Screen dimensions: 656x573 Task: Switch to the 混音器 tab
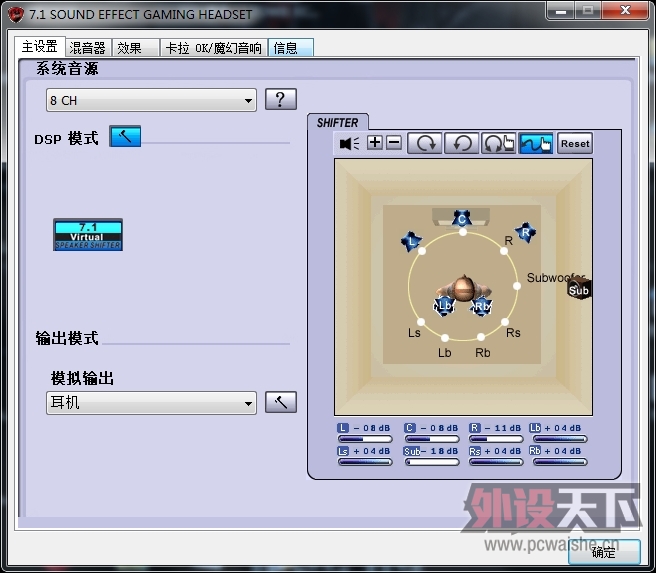pos(87,48)
